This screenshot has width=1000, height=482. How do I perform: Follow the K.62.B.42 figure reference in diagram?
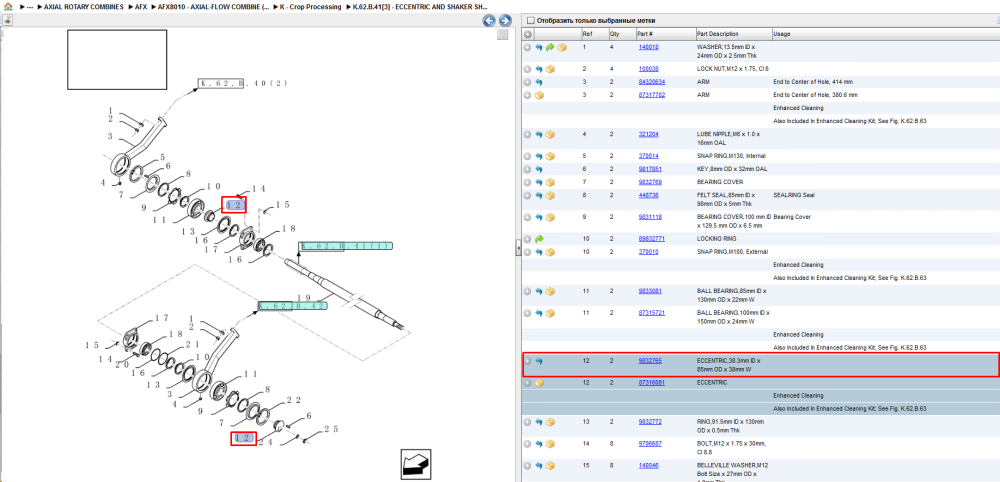click(292, 306)
